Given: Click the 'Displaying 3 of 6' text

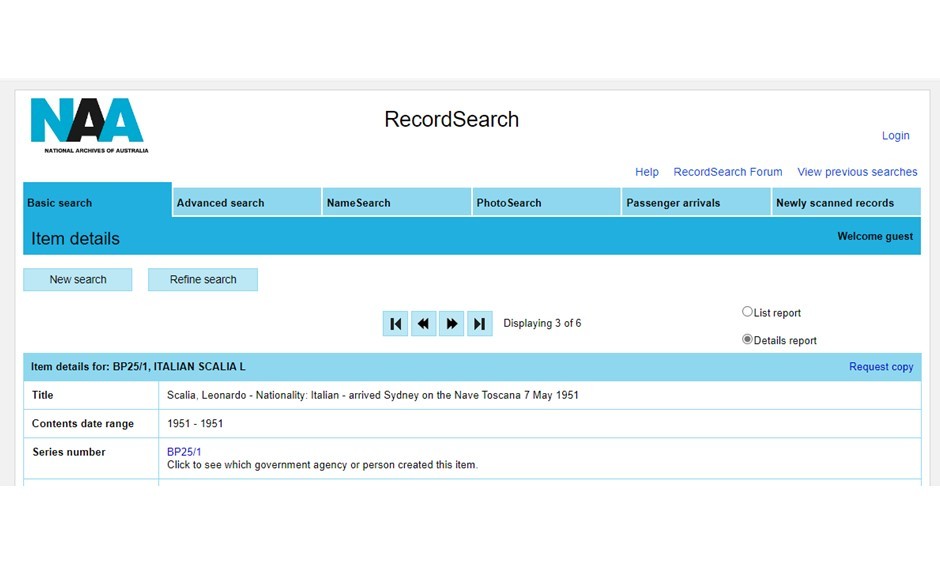Looking at the screenshot, I should coord(542,323).
